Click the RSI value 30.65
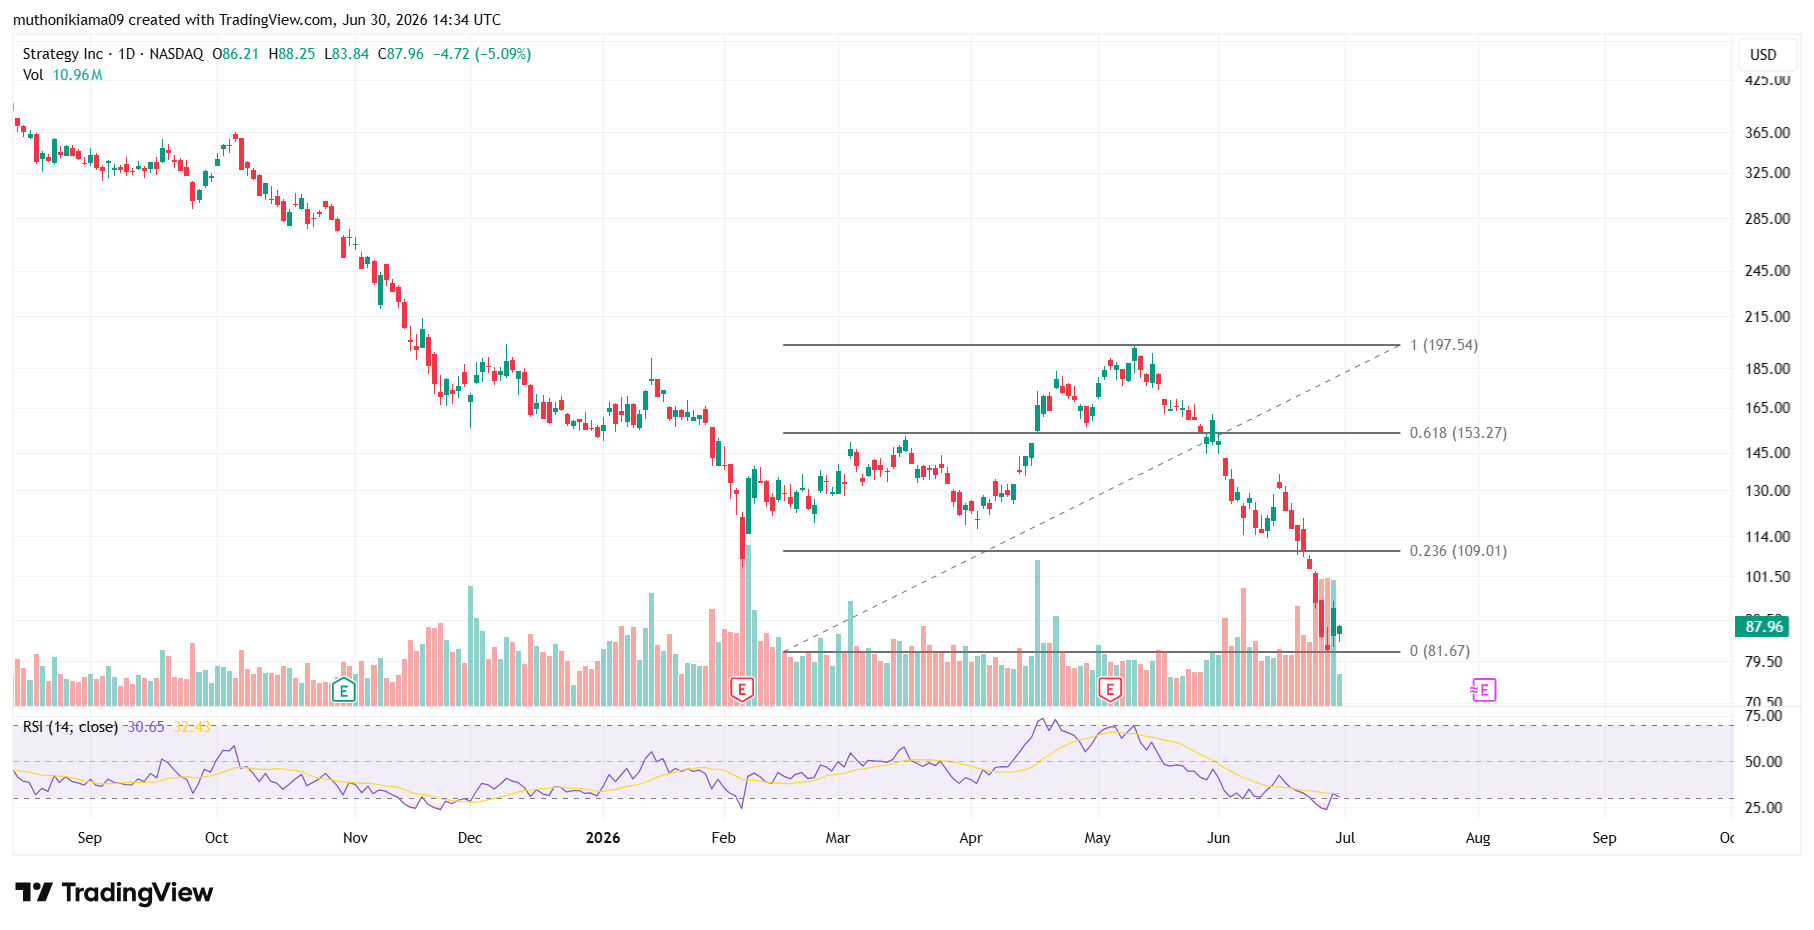The height and width of the screenshot is (930, 1814). 146,727
